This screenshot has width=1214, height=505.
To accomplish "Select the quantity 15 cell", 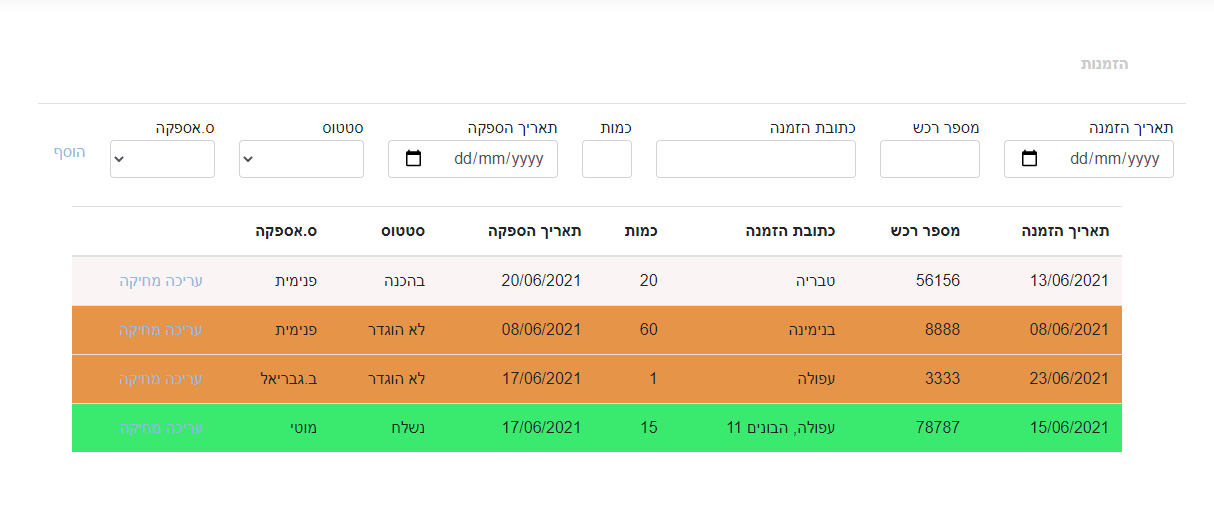I will click(x=649, y=428).
